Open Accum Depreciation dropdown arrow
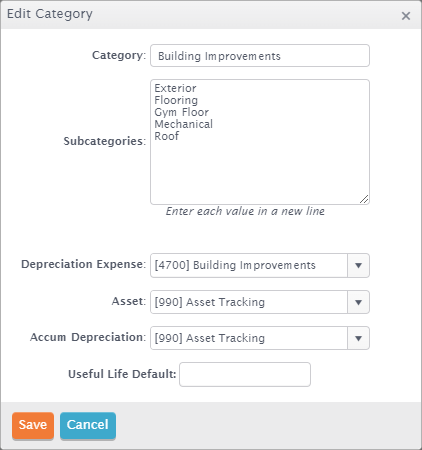Screen dimensions: 422x450 coord(358,338)
